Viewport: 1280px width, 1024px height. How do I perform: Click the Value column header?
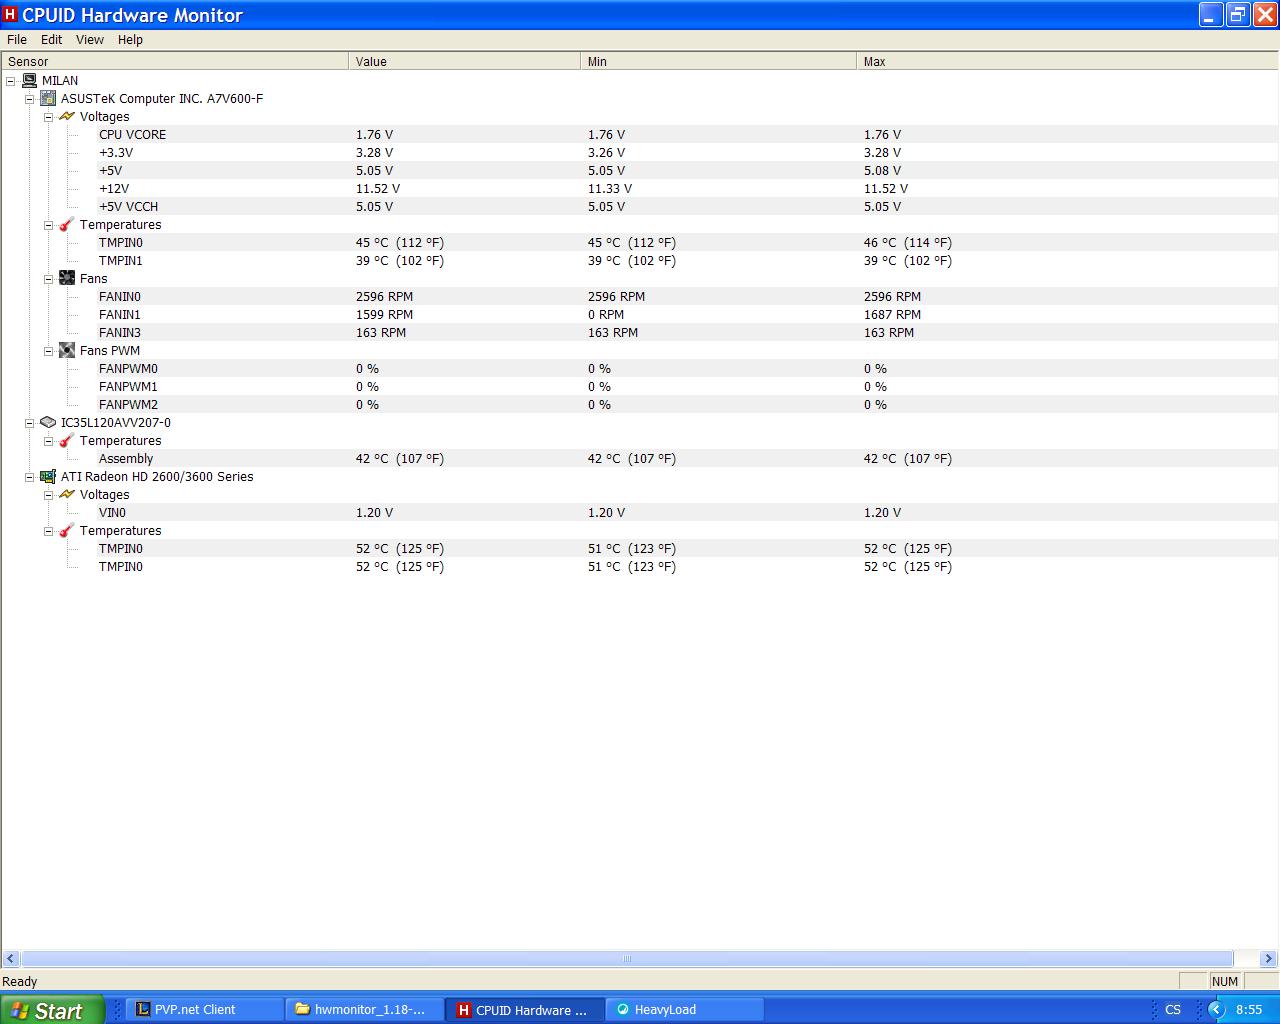(x=464, y=61)
